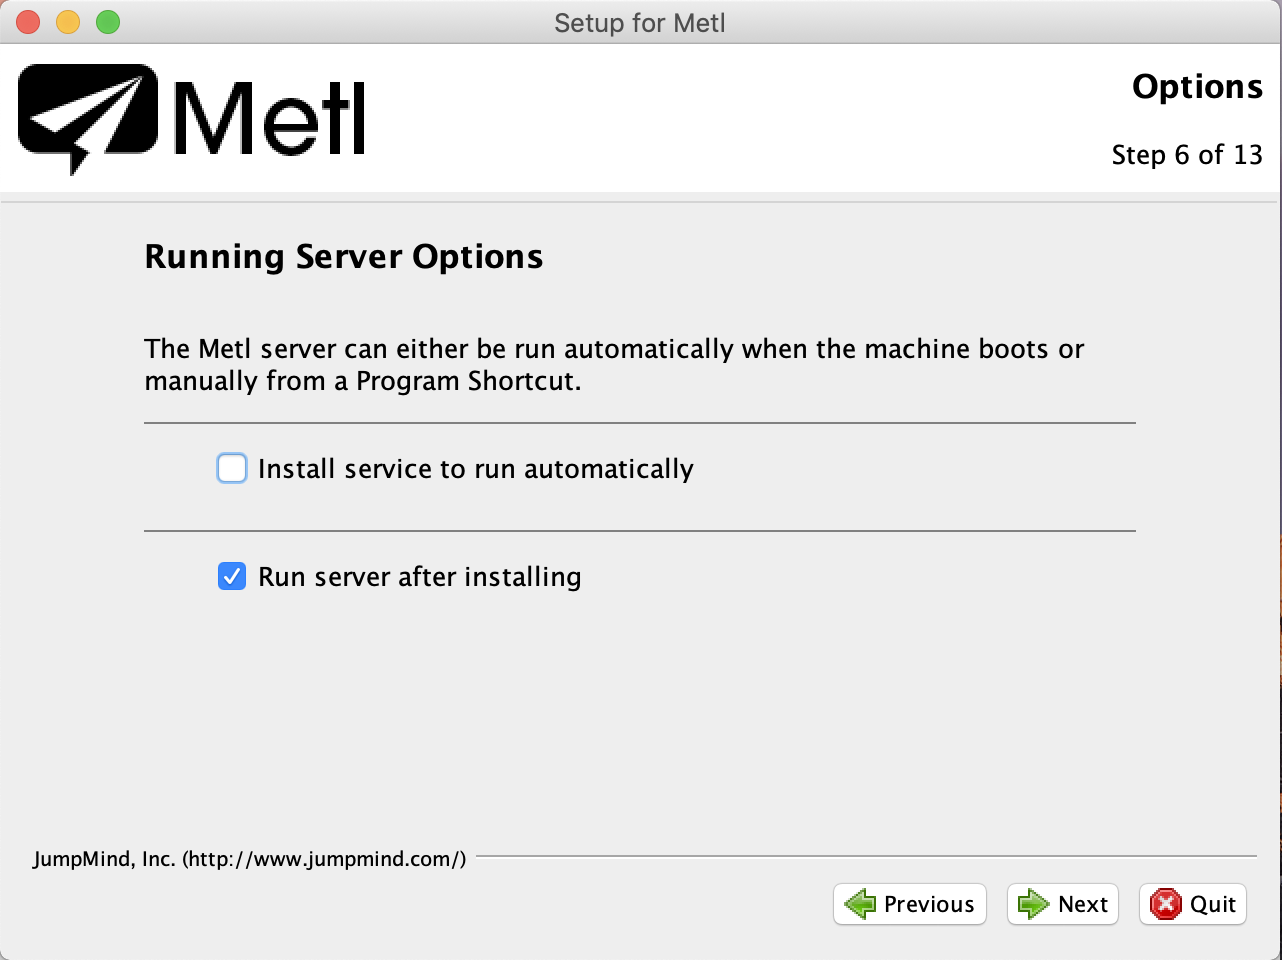Viewport: 1282px width, 960px height.
Task: Enable Install service to run automatically checkbox
Action: pos(232,468)
